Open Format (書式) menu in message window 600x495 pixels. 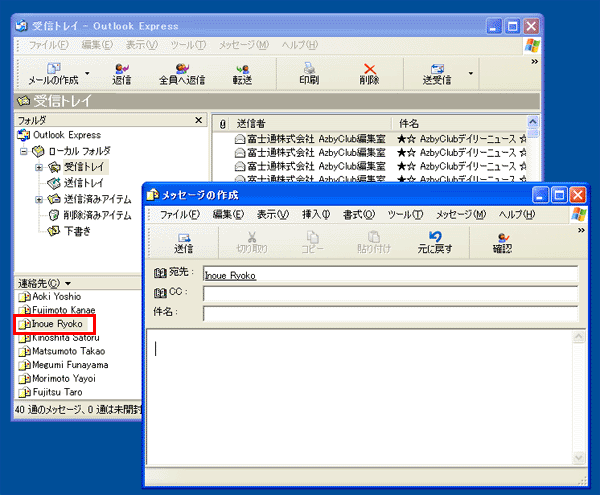[359, 214]
